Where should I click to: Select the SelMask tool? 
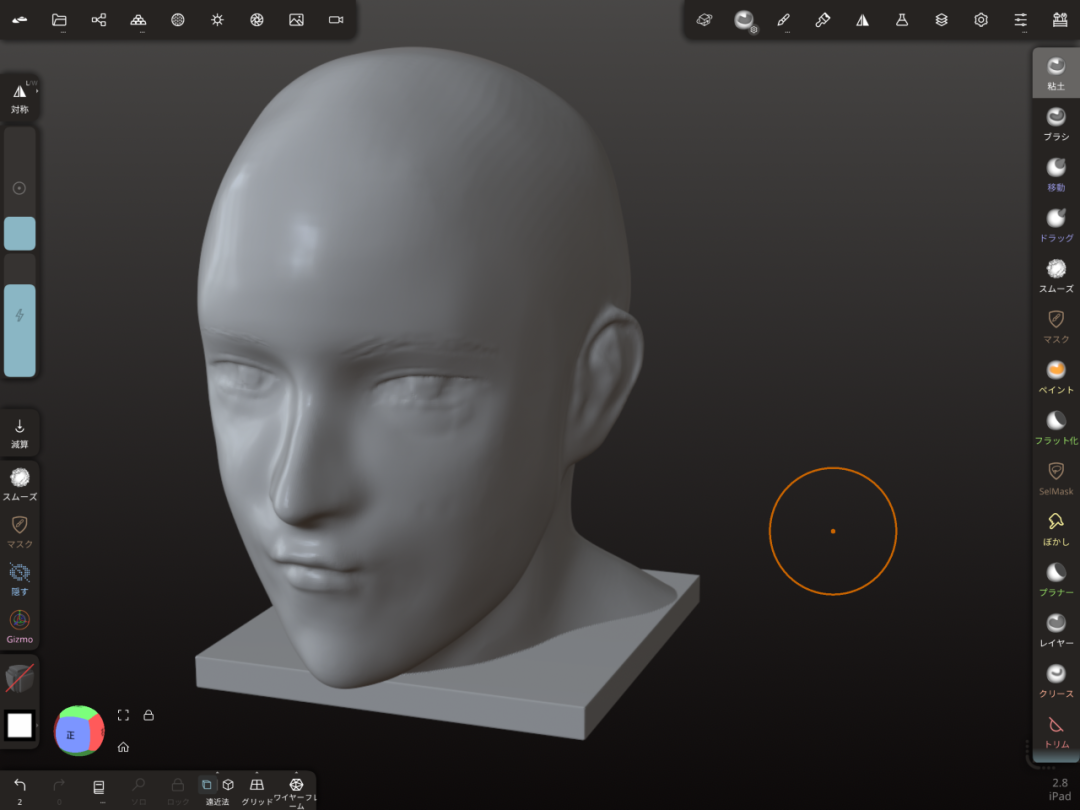(x=1056, y=479)
